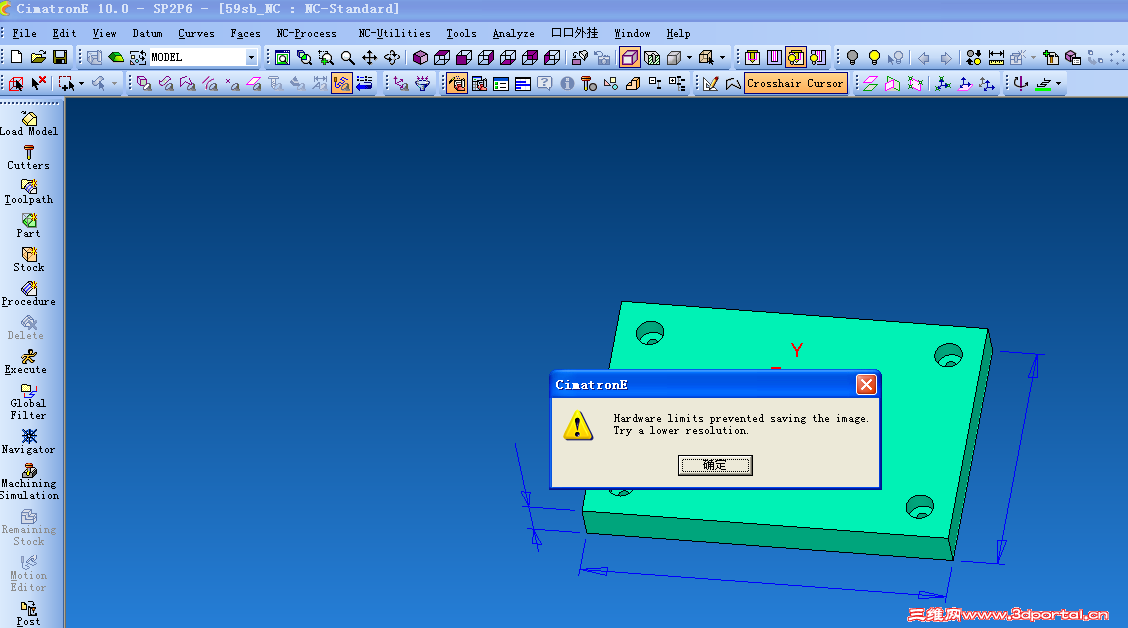Screen dimensions: 1128x628
Task: Toggle the highlighted shaded-with-edges display mode
Action: pyautogui.click(x=630, y=58)
